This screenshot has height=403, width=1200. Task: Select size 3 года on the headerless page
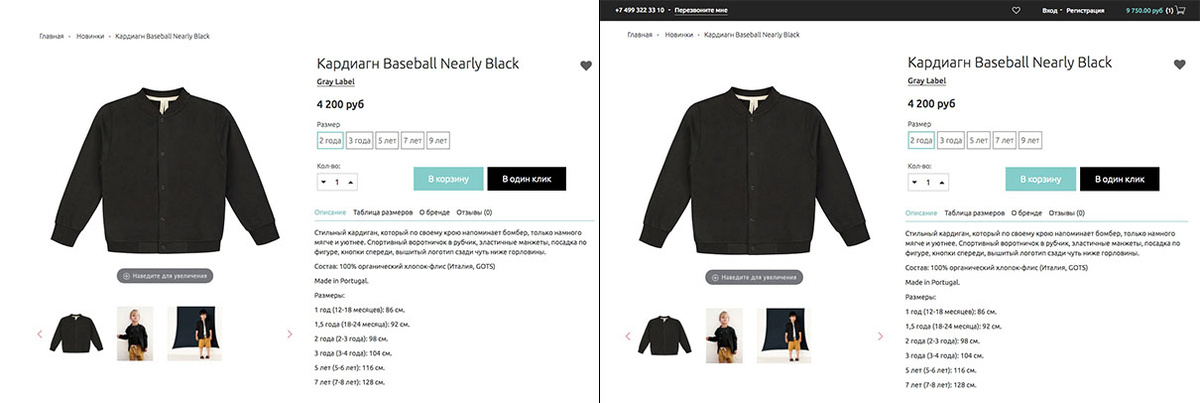pos(360,141)
